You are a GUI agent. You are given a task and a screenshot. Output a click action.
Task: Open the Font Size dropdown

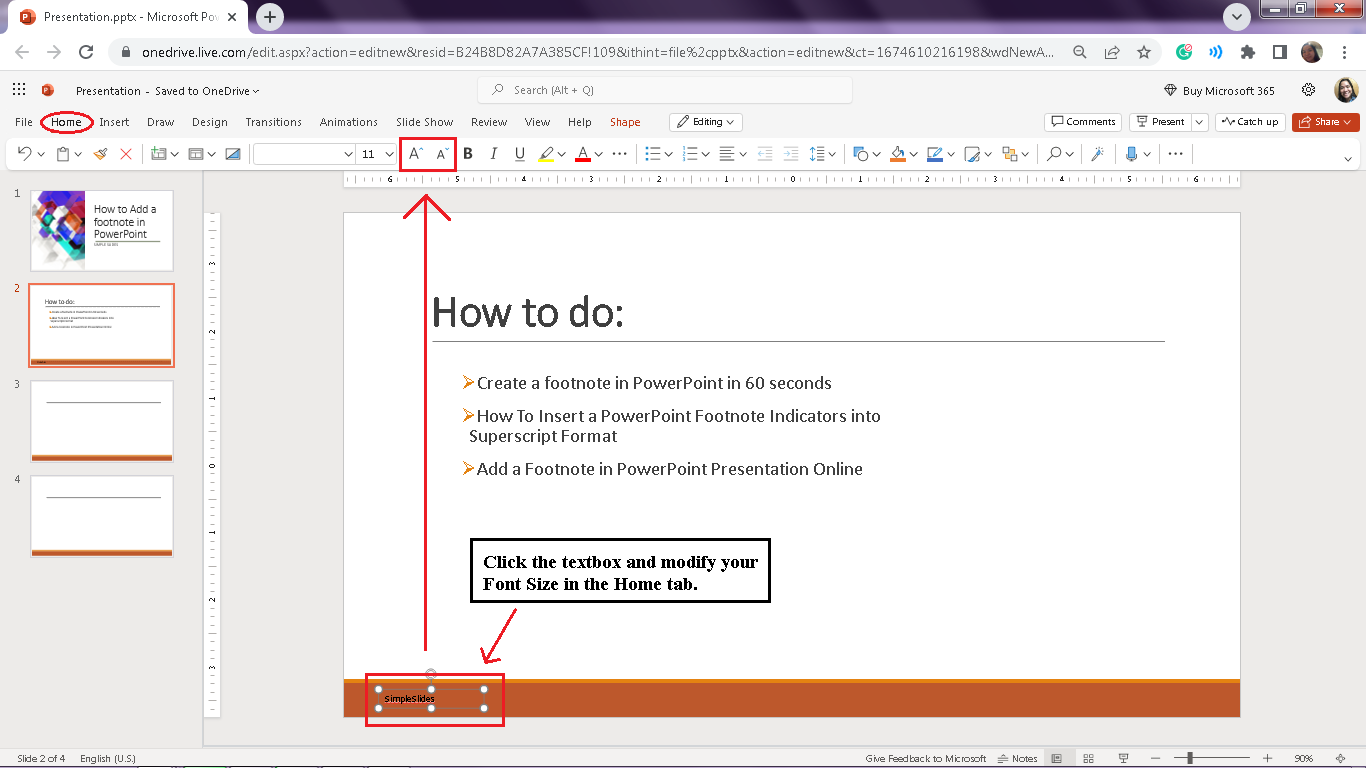[389, 153]
